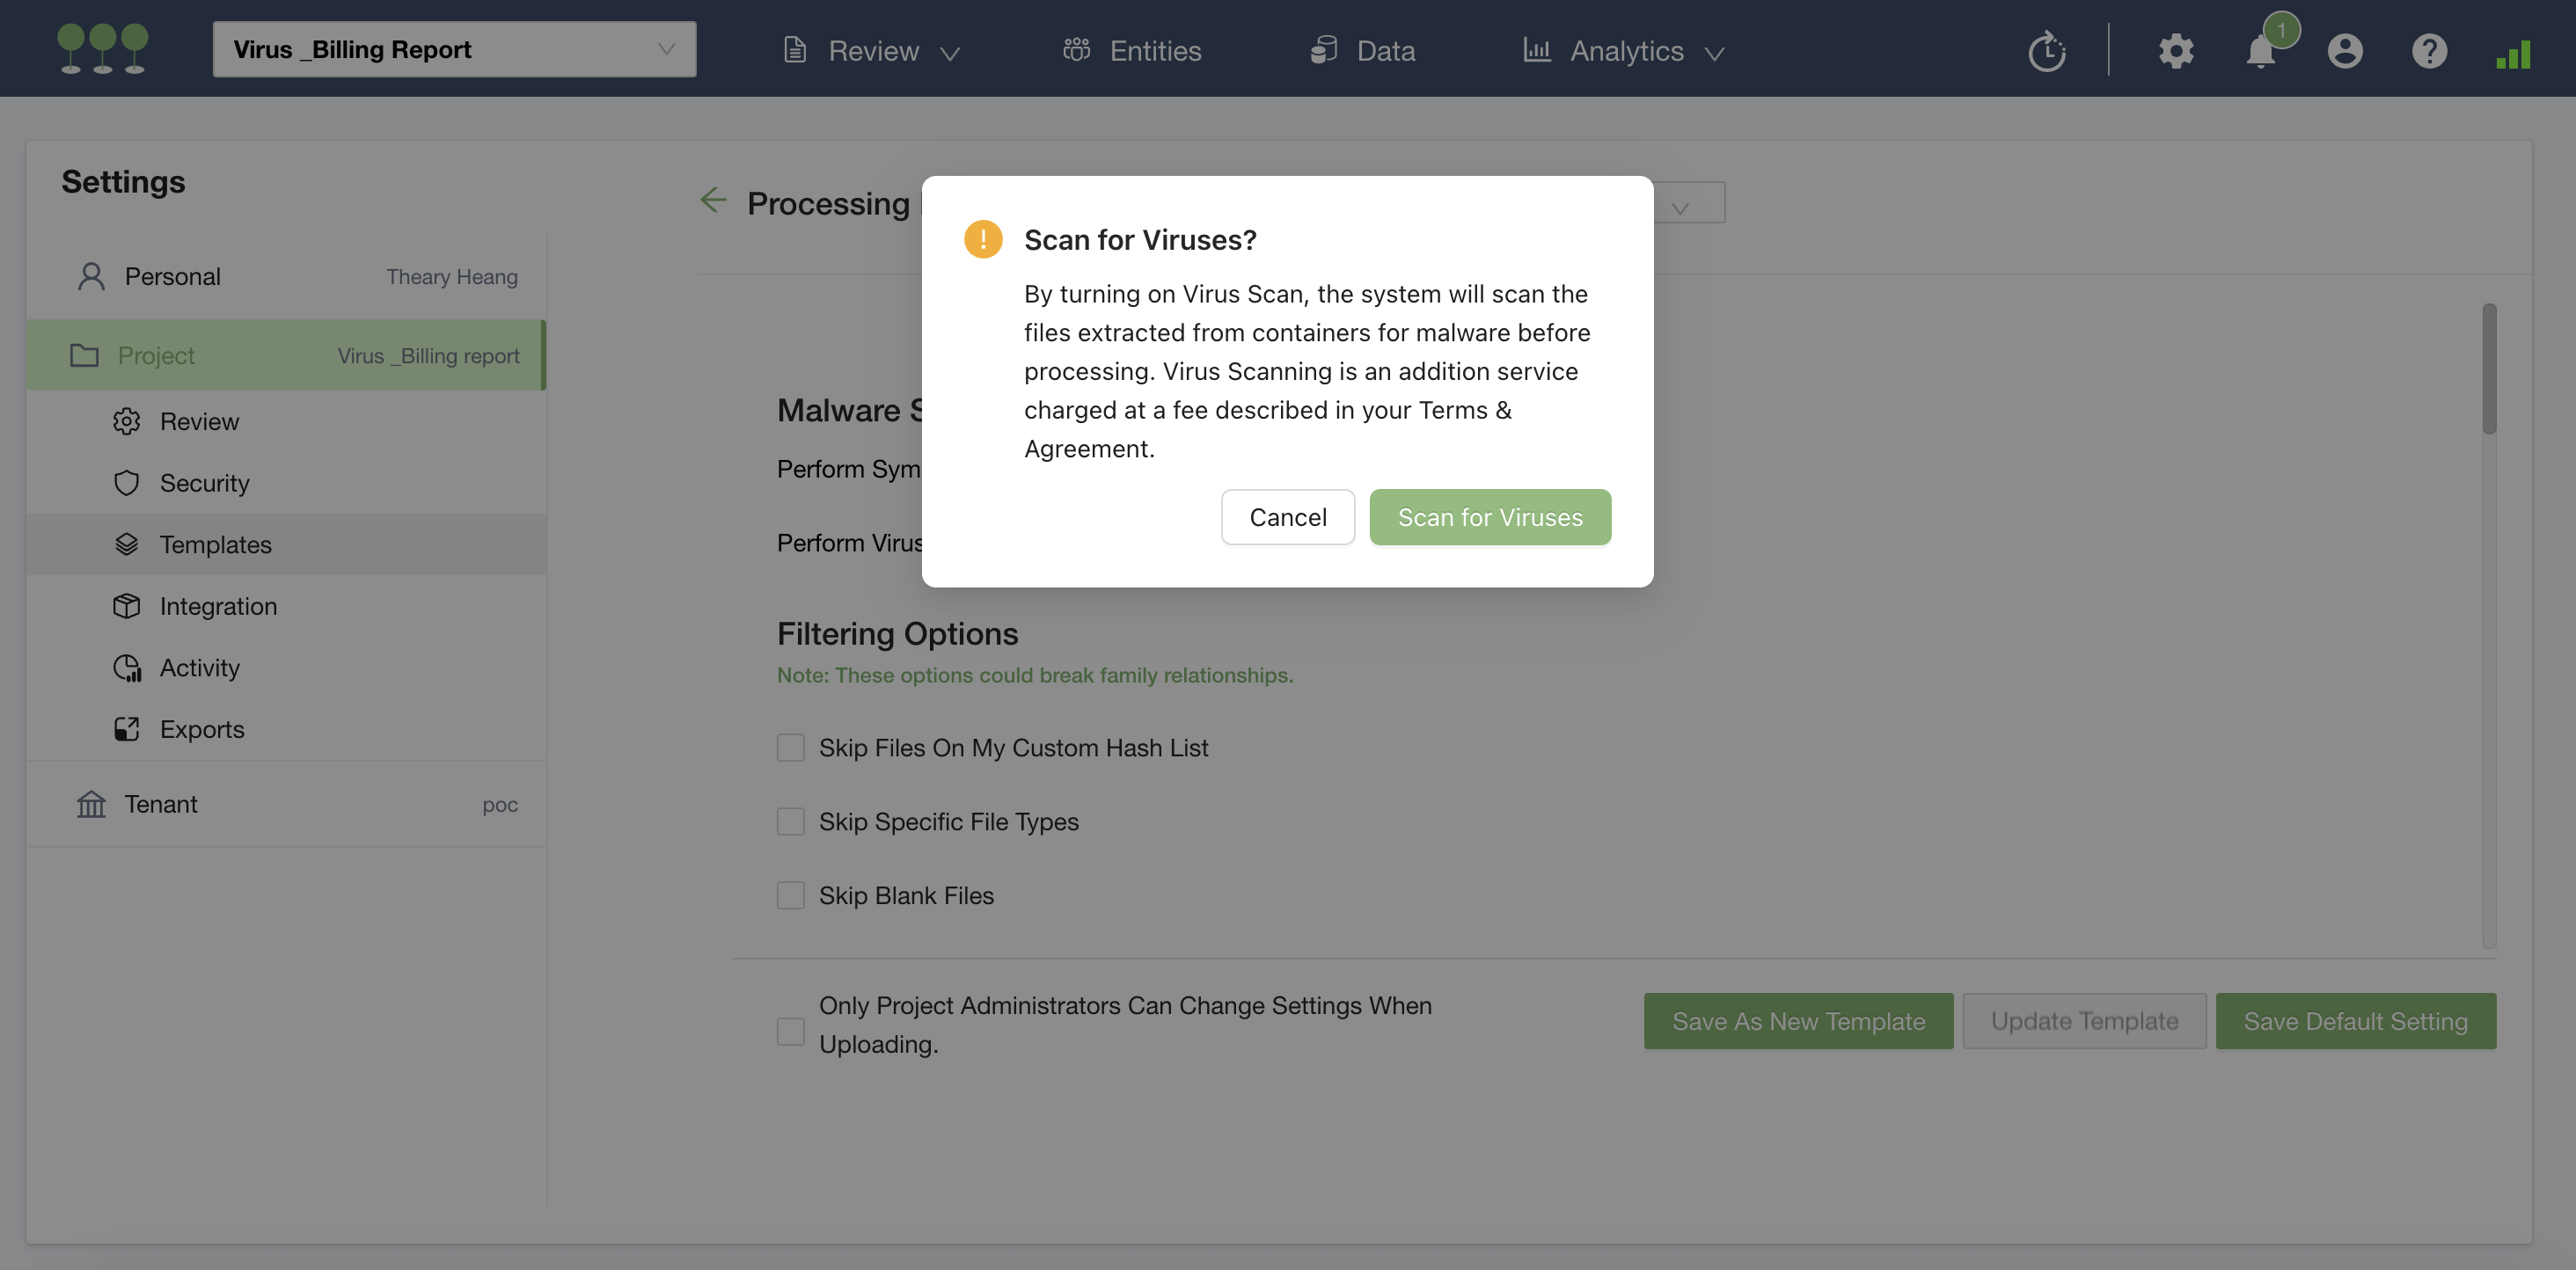Image resolution: width=2576 pixels, height=1270 pixels.
Task: Click the Exports icon in sidebar
Action: (x=127, y=729)
